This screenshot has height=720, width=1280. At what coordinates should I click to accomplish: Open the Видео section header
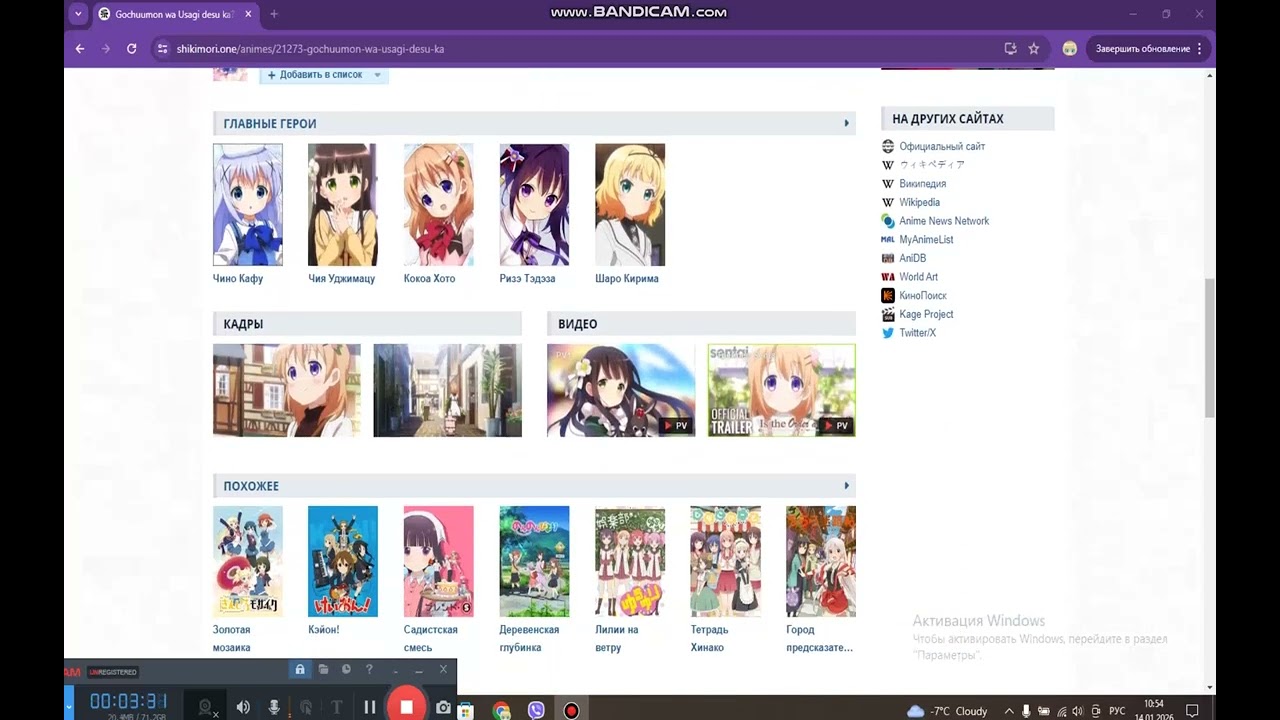pyautogui.click(x=577, y=324)
